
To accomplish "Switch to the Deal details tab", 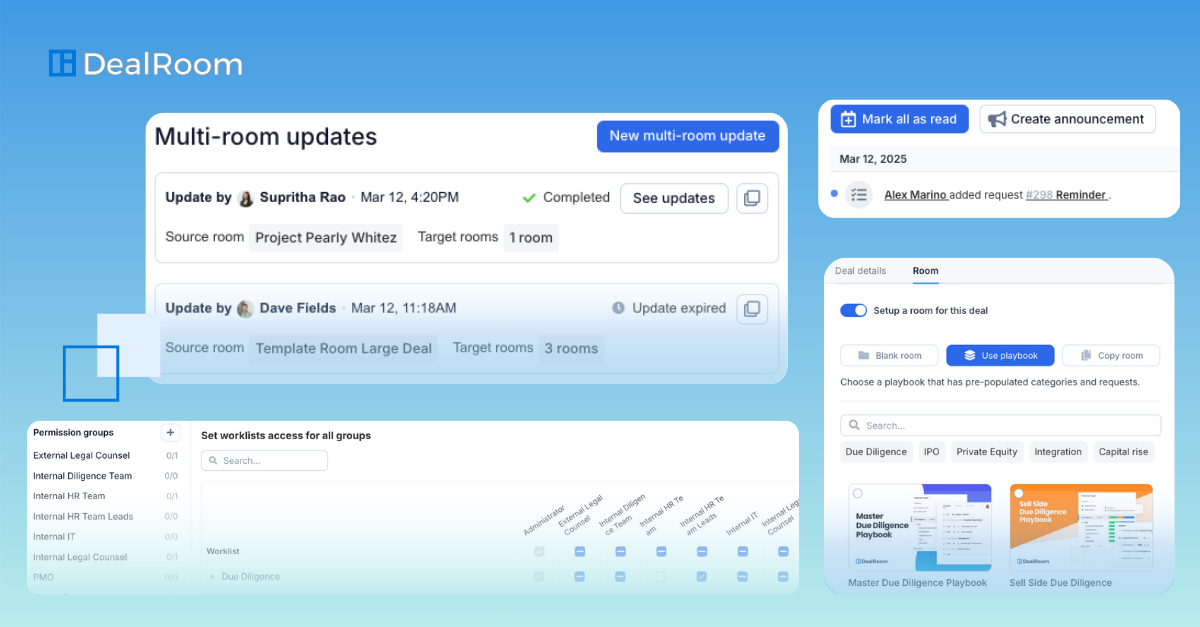I will click(x=860, y=271).
